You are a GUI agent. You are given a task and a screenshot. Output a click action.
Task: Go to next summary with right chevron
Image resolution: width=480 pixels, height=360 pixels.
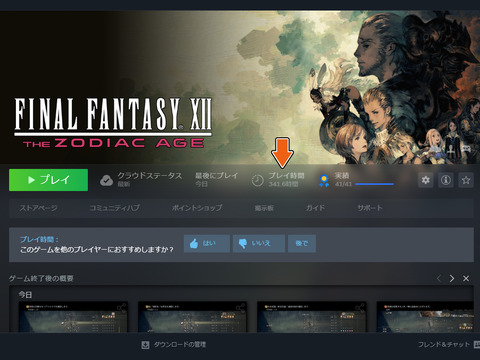tap(452, 278)
